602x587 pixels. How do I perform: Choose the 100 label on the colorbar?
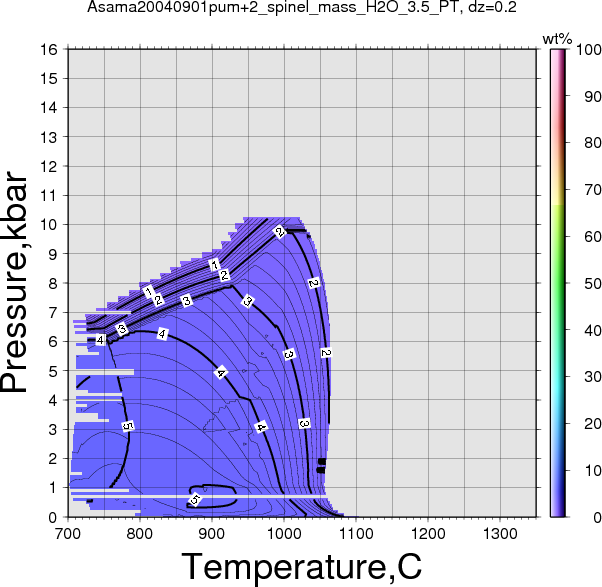(589, 50)
